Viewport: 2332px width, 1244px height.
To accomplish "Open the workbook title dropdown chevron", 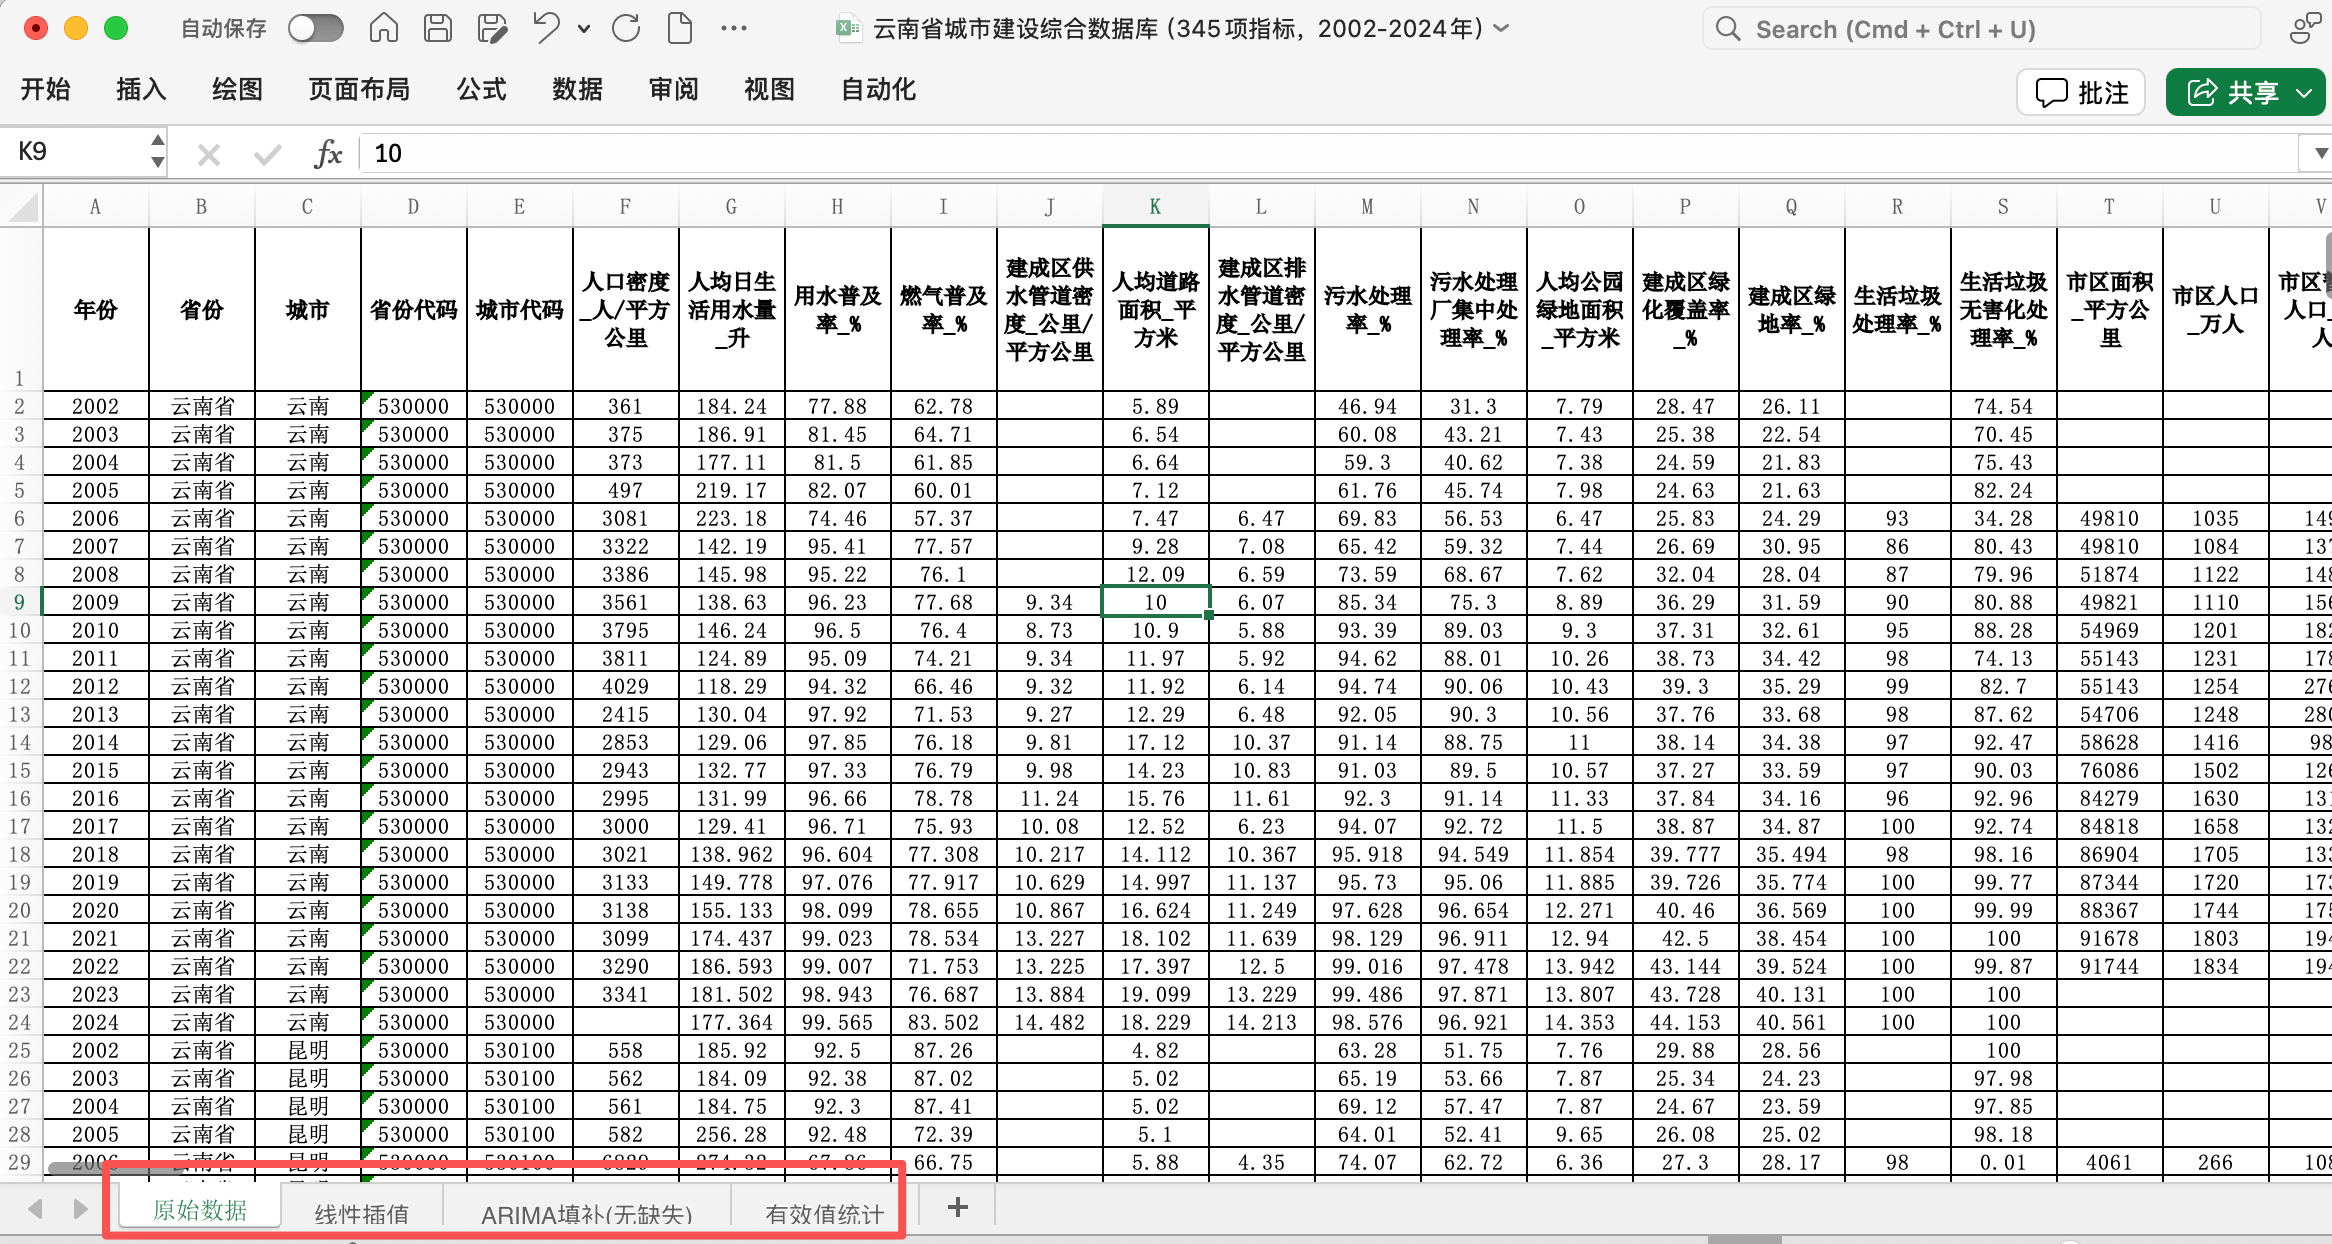I will click(x=1501, y=28).
